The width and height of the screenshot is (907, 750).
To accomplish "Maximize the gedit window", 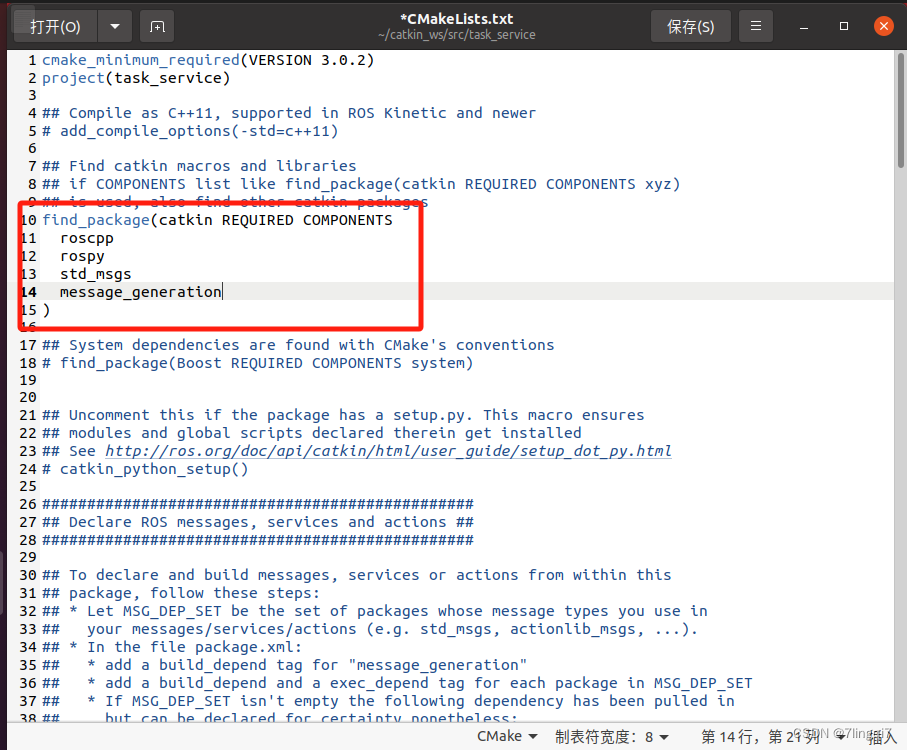I will point(843,25).
